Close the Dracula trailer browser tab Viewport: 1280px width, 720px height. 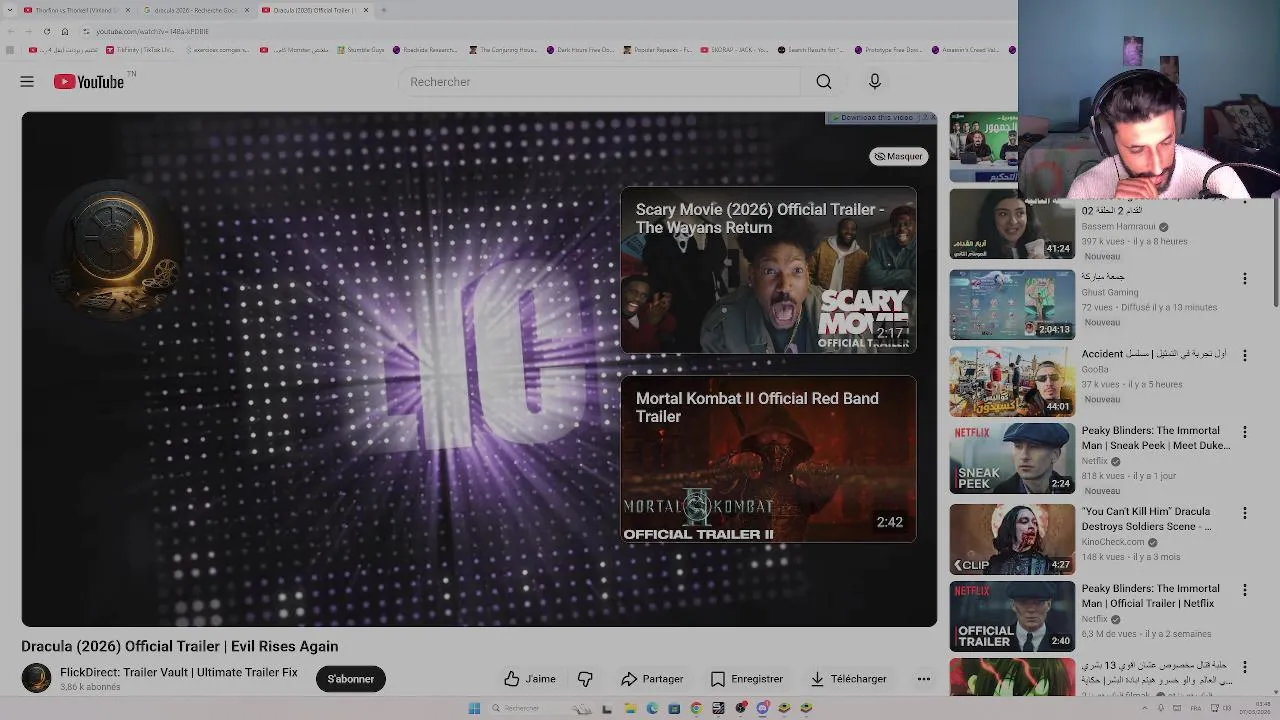click(x=366, y=10)
